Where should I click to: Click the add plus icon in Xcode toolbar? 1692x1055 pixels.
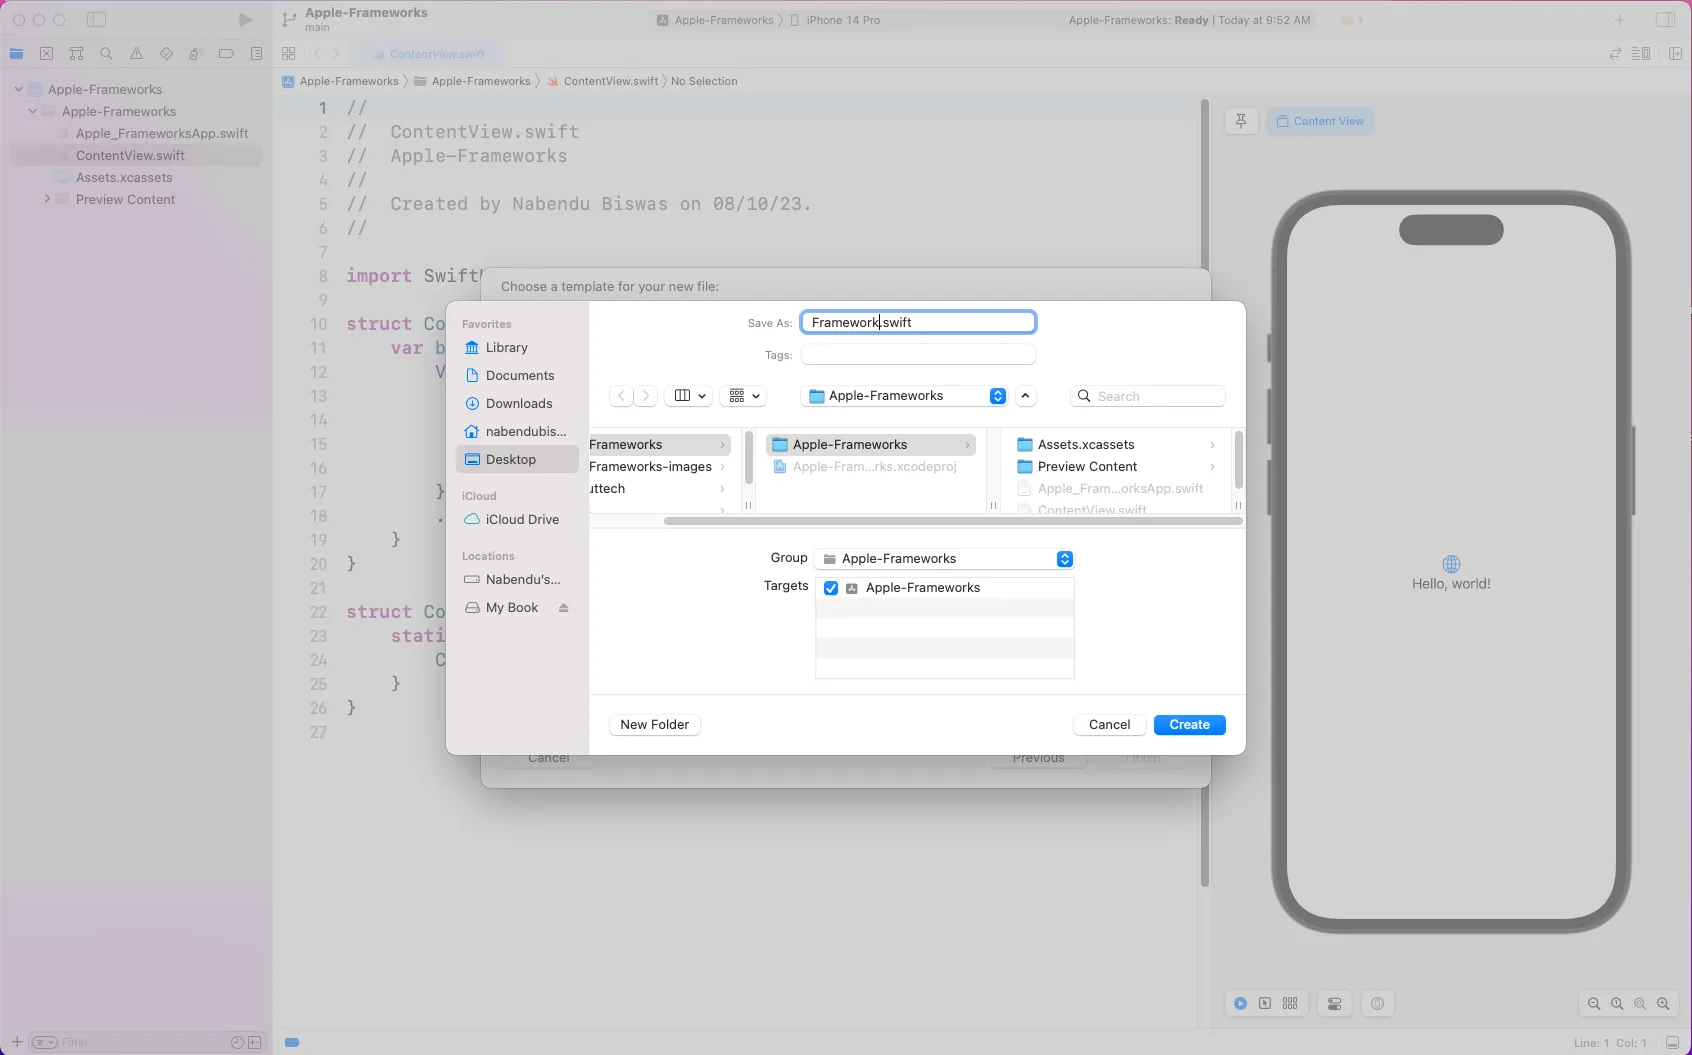click(1620, 20)
